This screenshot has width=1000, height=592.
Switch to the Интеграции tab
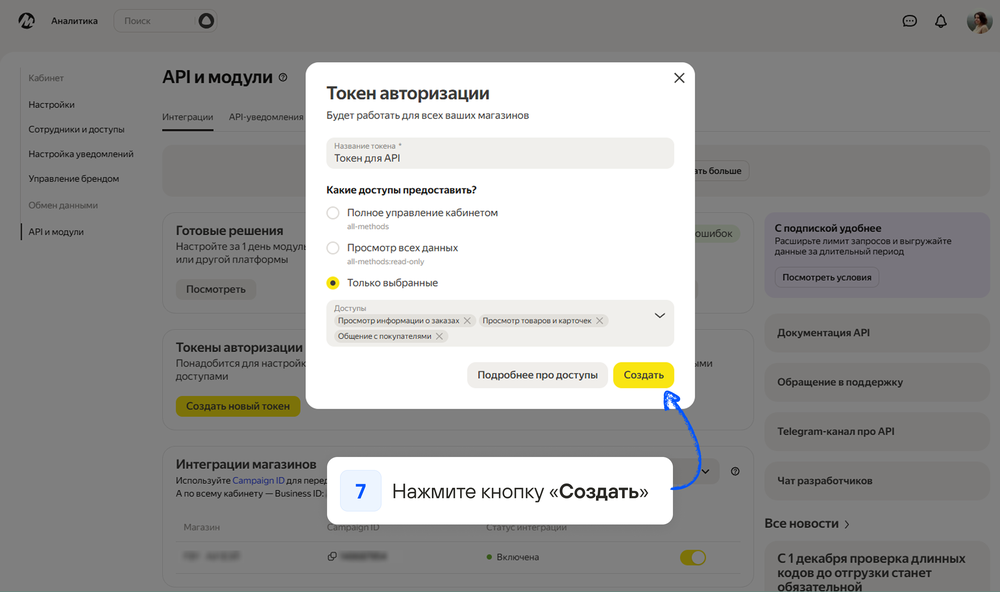point(188,117)
